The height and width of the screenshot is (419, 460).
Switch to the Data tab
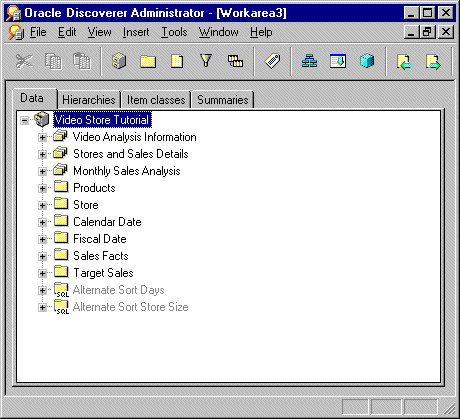pos(35,98)
